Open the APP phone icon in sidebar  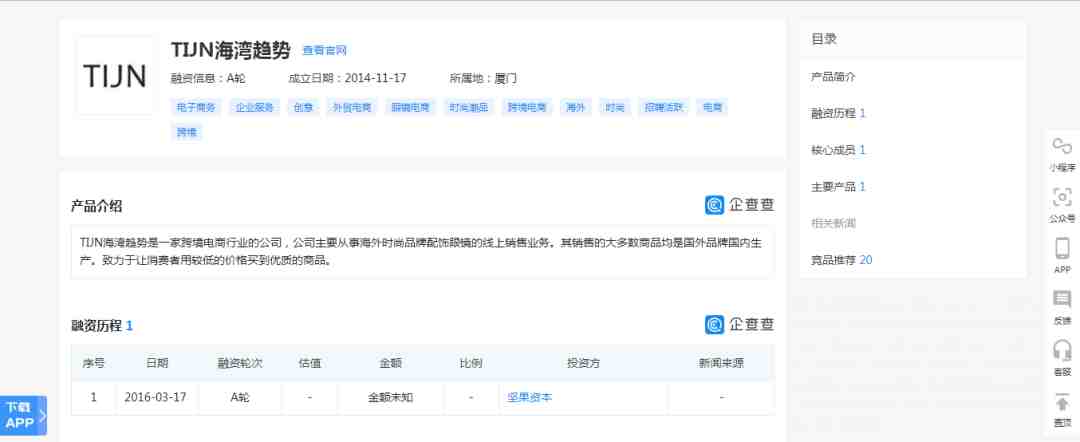click(1061, 249)
